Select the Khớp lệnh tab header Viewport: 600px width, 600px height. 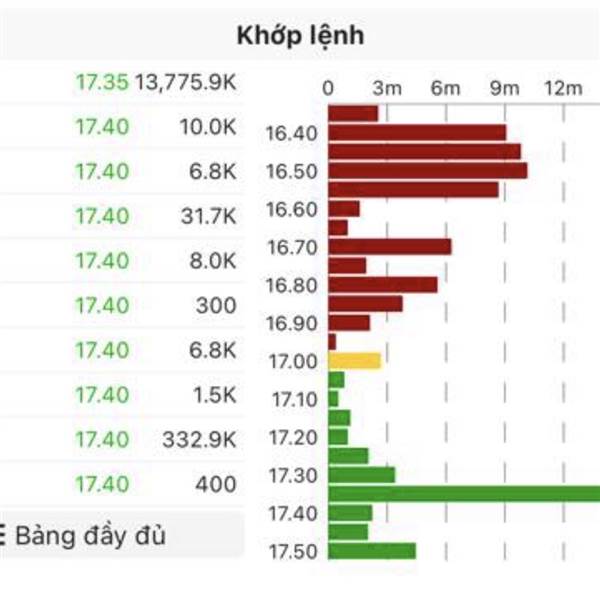click(300, 36)
